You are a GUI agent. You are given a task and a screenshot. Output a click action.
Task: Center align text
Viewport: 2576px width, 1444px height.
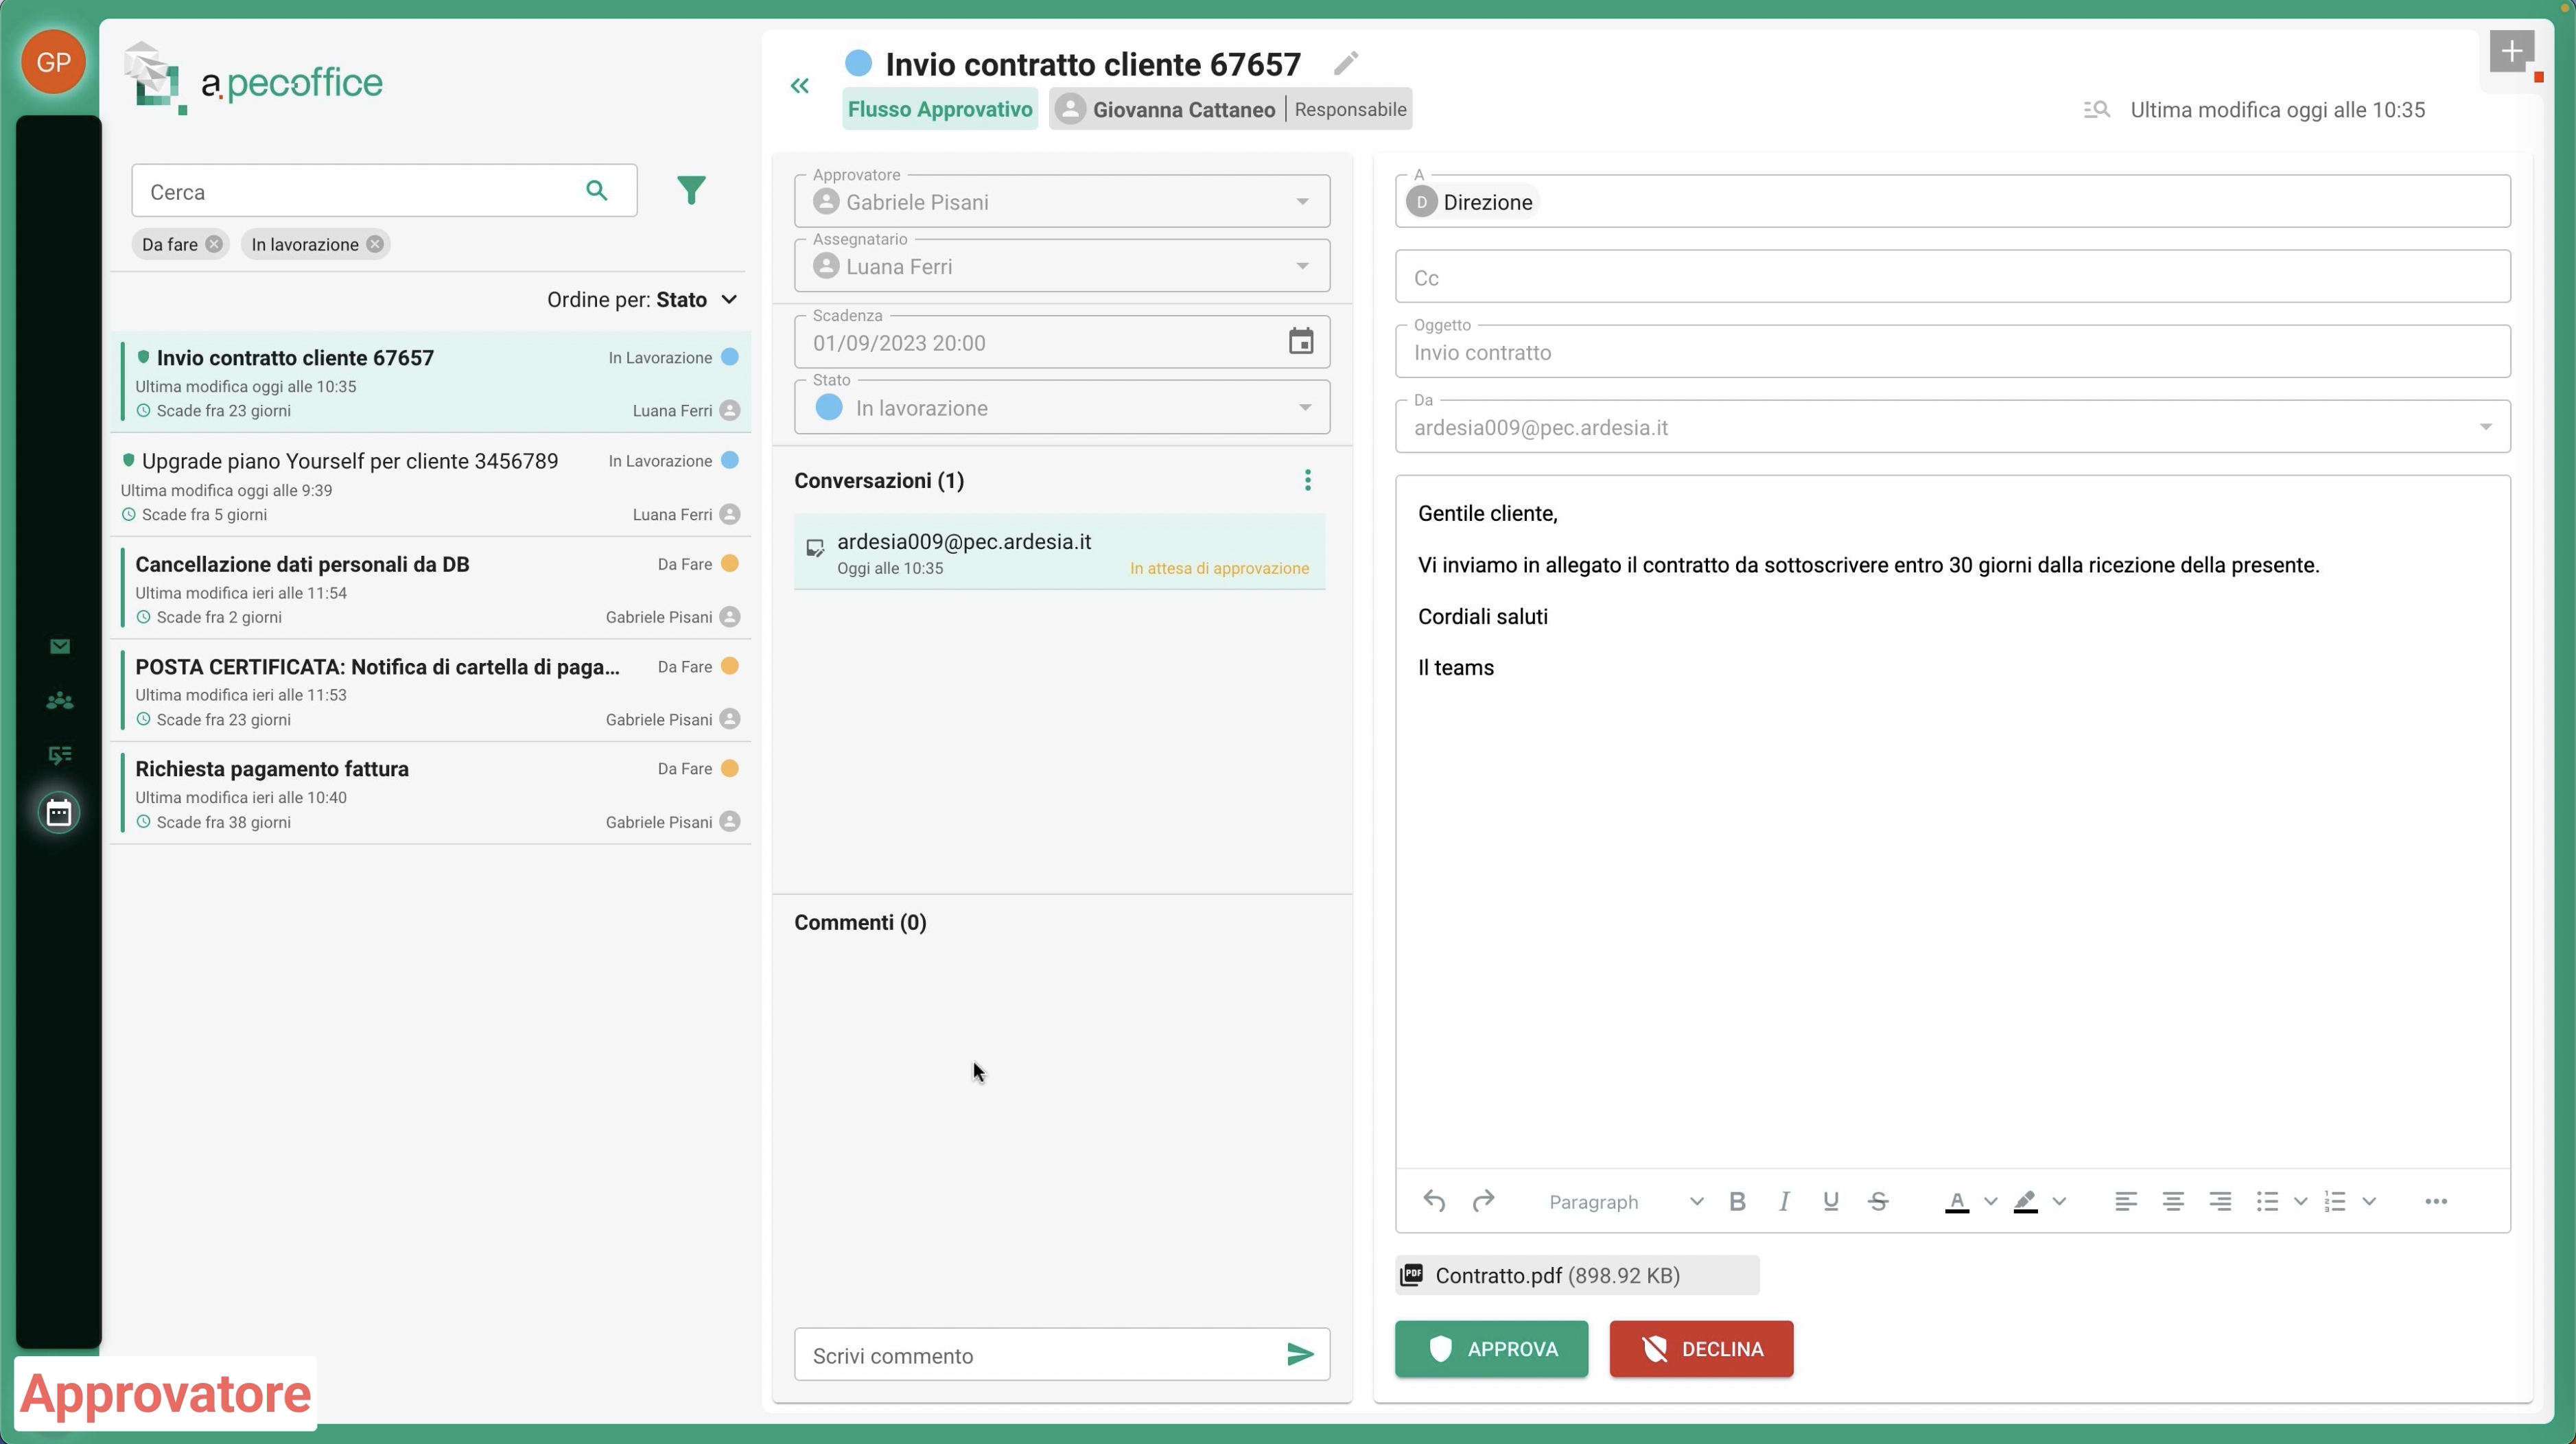(x=2173, y=1202)
